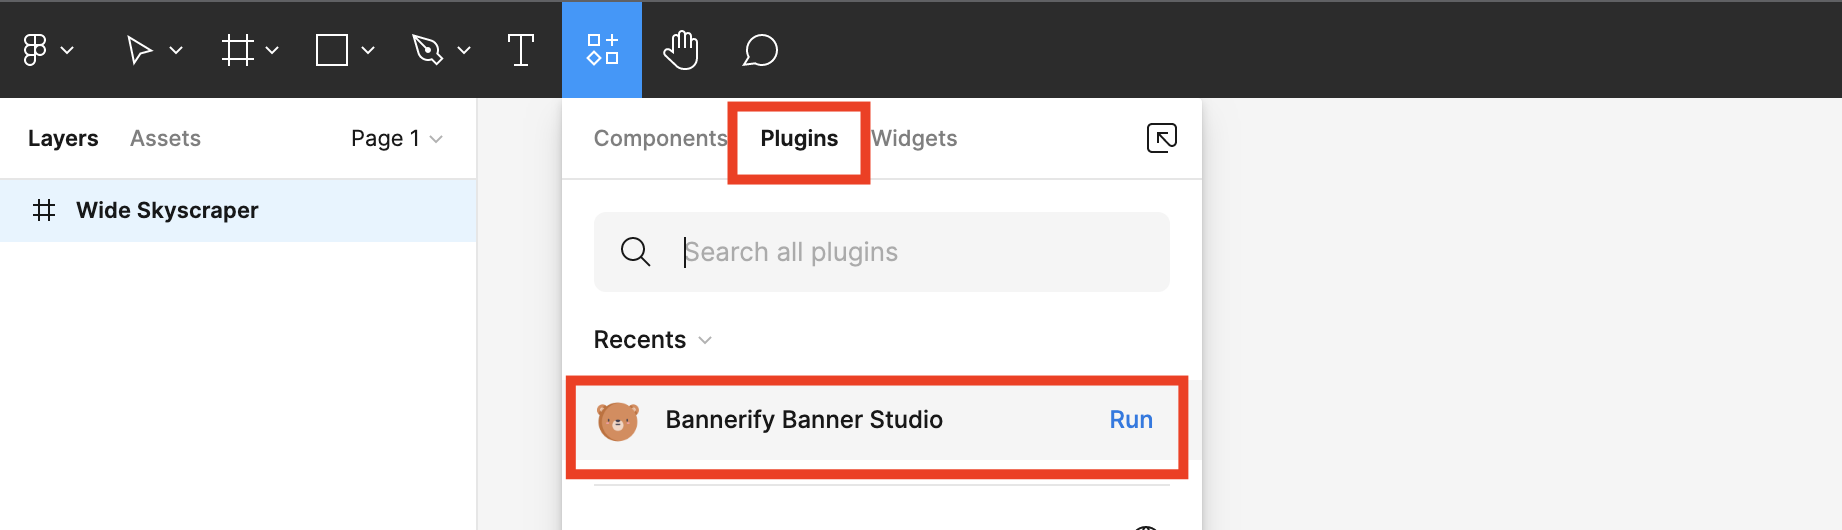Open the Figma main menu icon
1842x530 pixels.
point(35,50)
